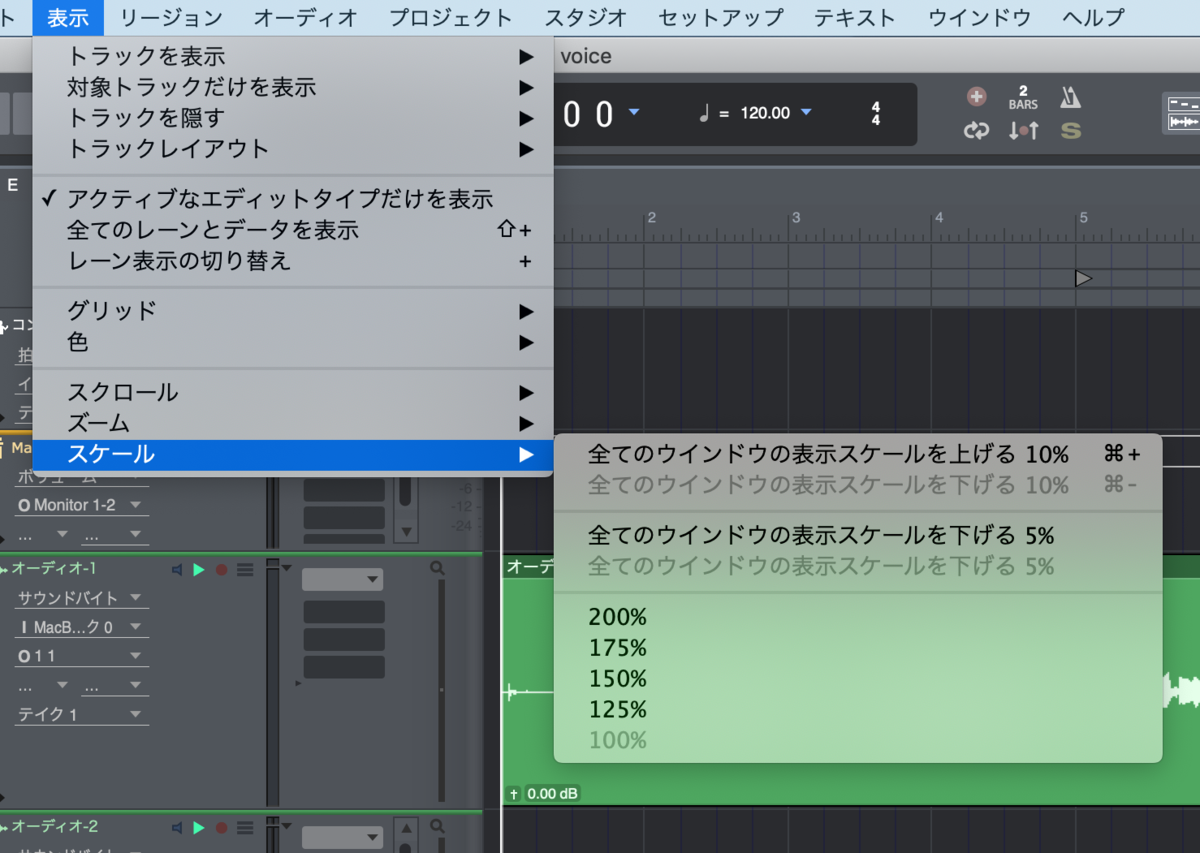Image resolution: width=1200 pixels, height=853 pixels.
Task: Choose 150% window scale
Action: tap(617, 678)
